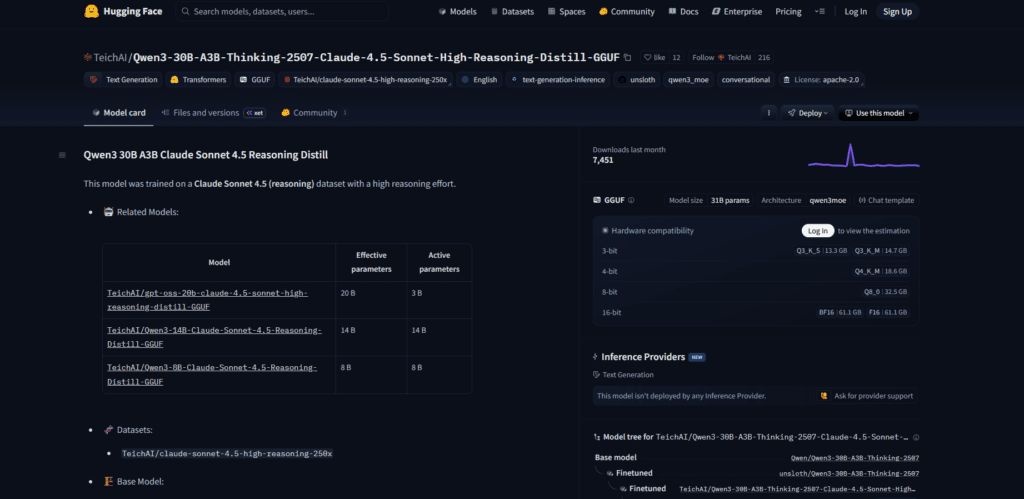The width and height of the screenshot is (1024, 499).
Task: Select the GGUF tag
Action: pos(255,80)
